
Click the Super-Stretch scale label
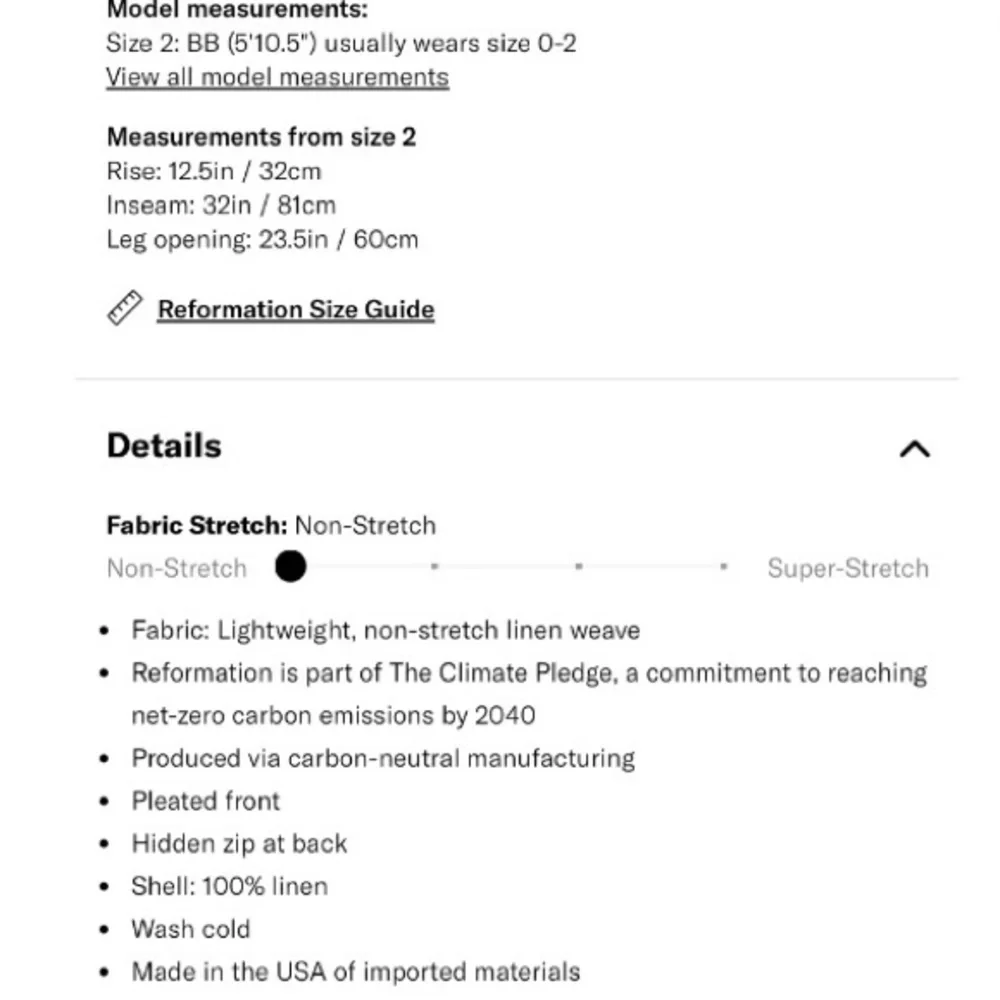(x=848, y=568)
